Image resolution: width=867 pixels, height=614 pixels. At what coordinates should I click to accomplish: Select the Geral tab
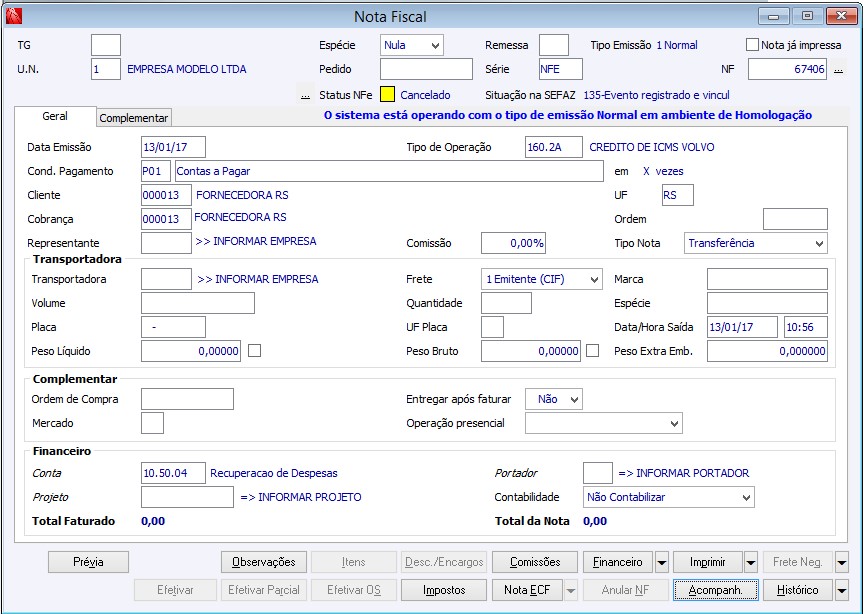(55, 117)
